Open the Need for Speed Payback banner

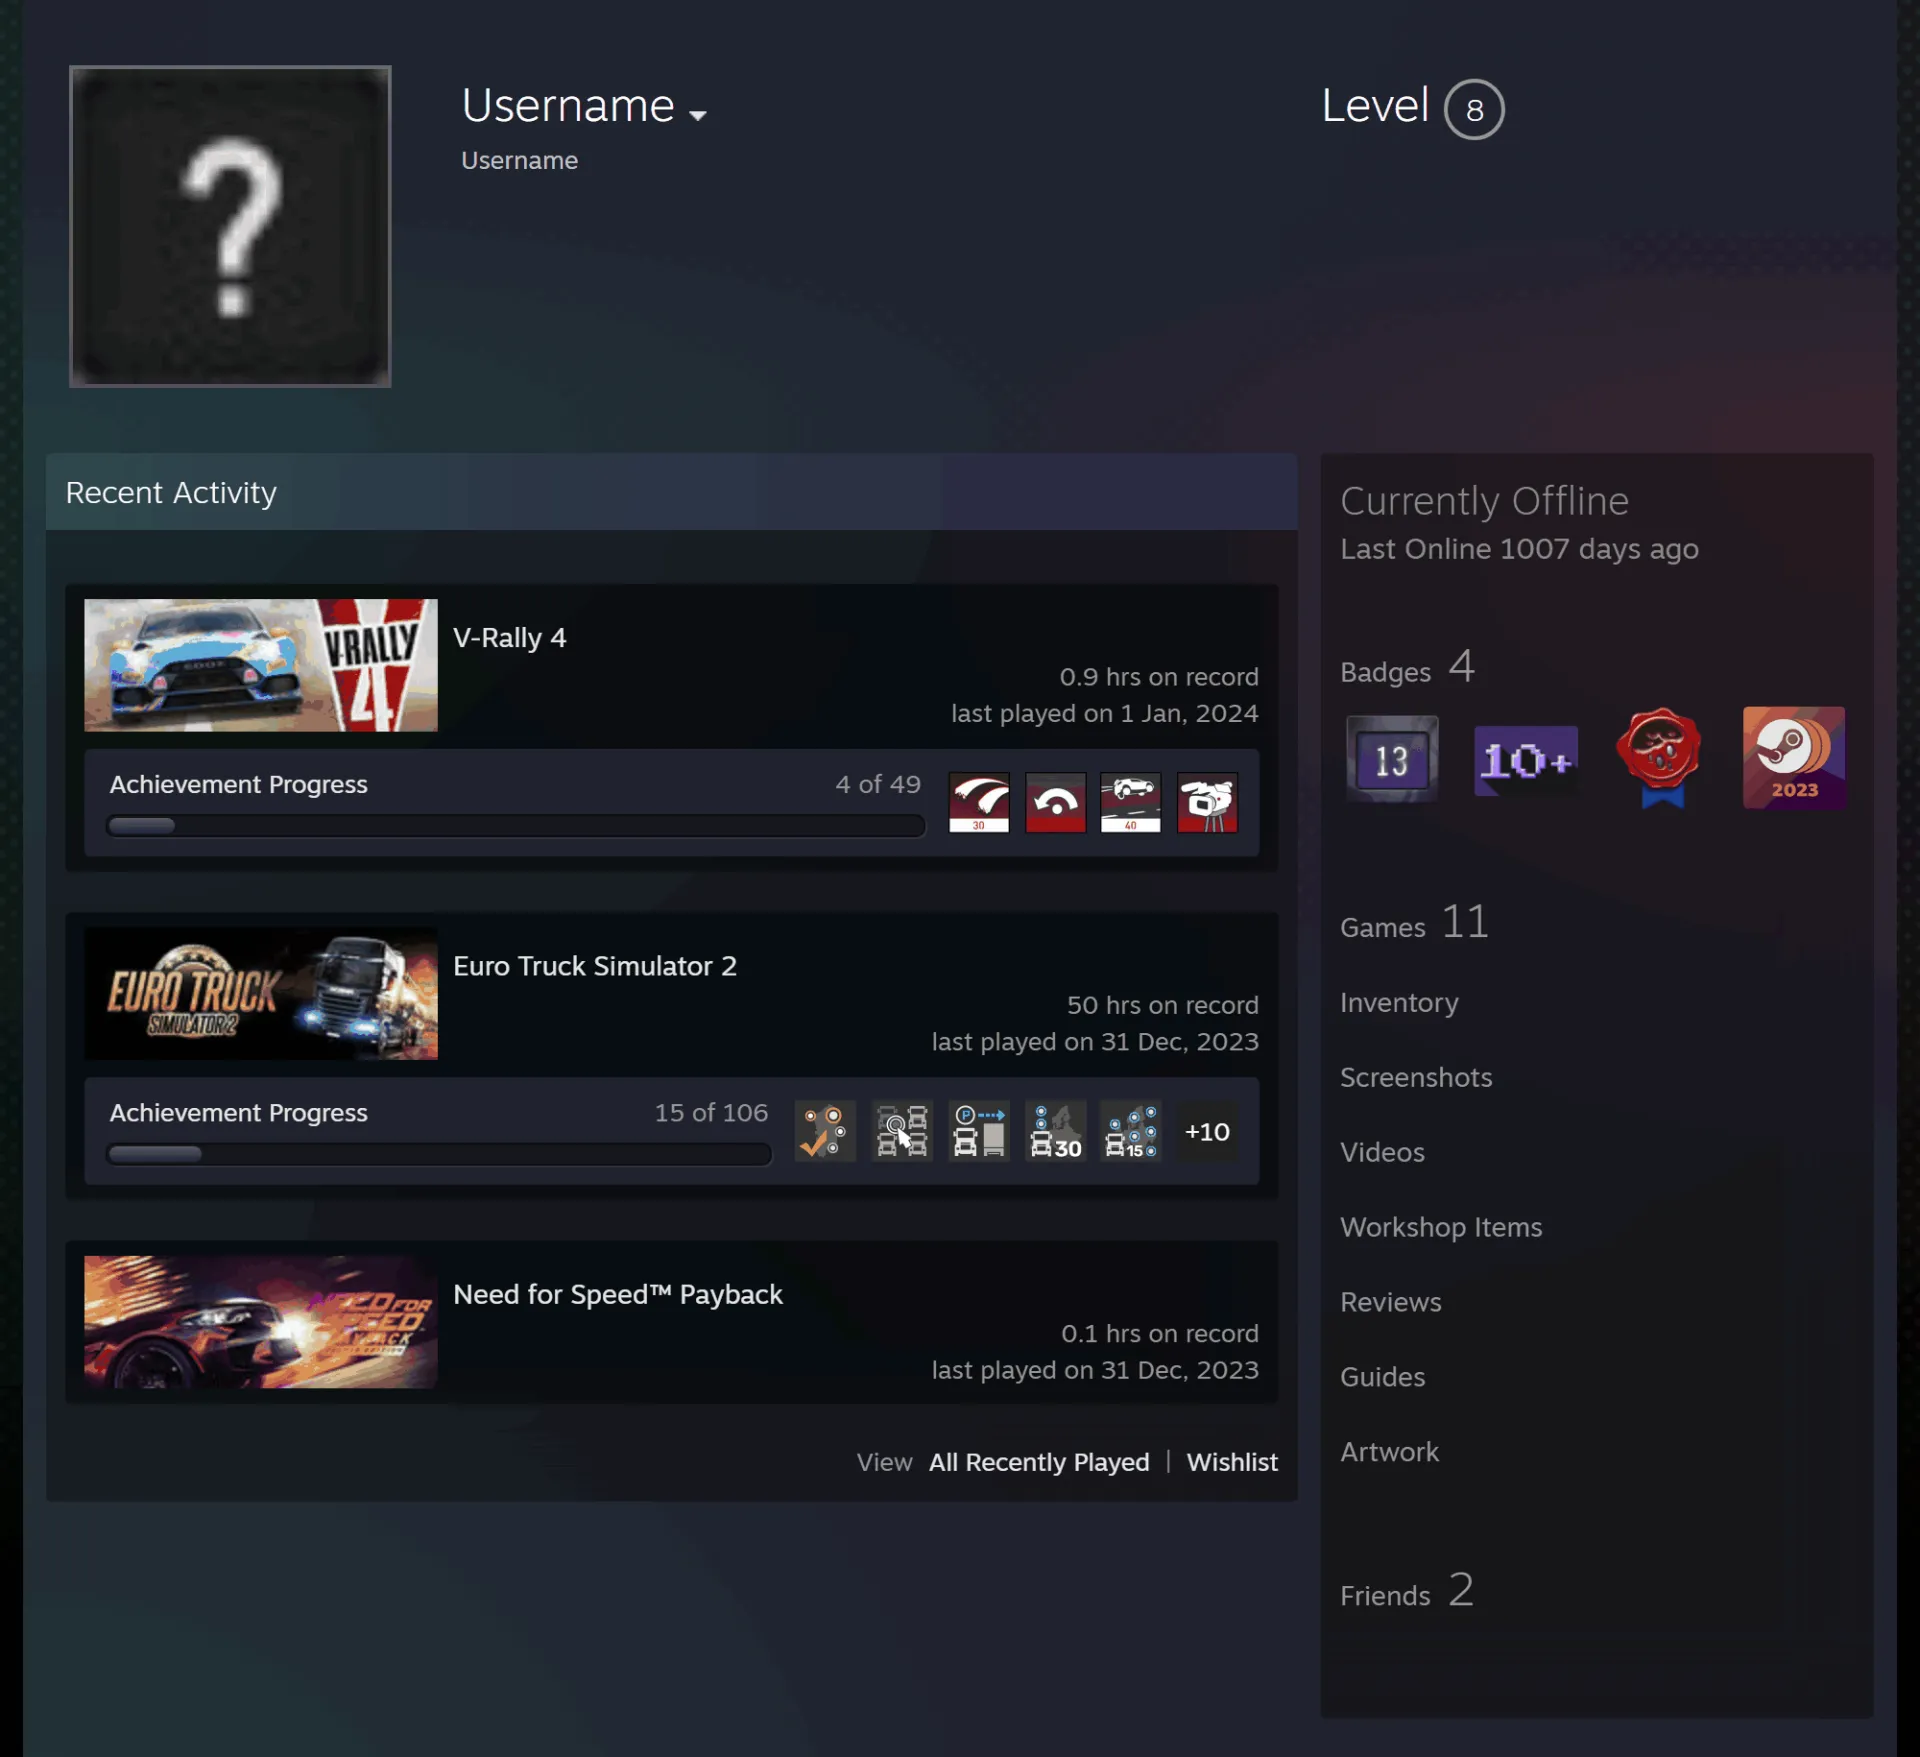pyautogui.click(x=261, y=1322)
